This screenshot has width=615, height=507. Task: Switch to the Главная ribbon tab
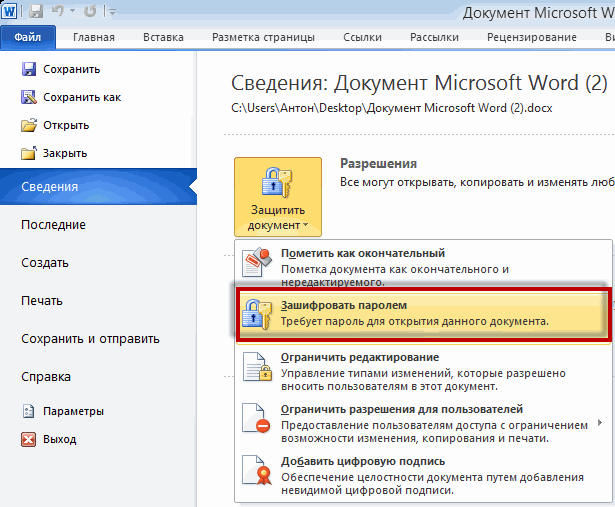(x=94, y=37)
